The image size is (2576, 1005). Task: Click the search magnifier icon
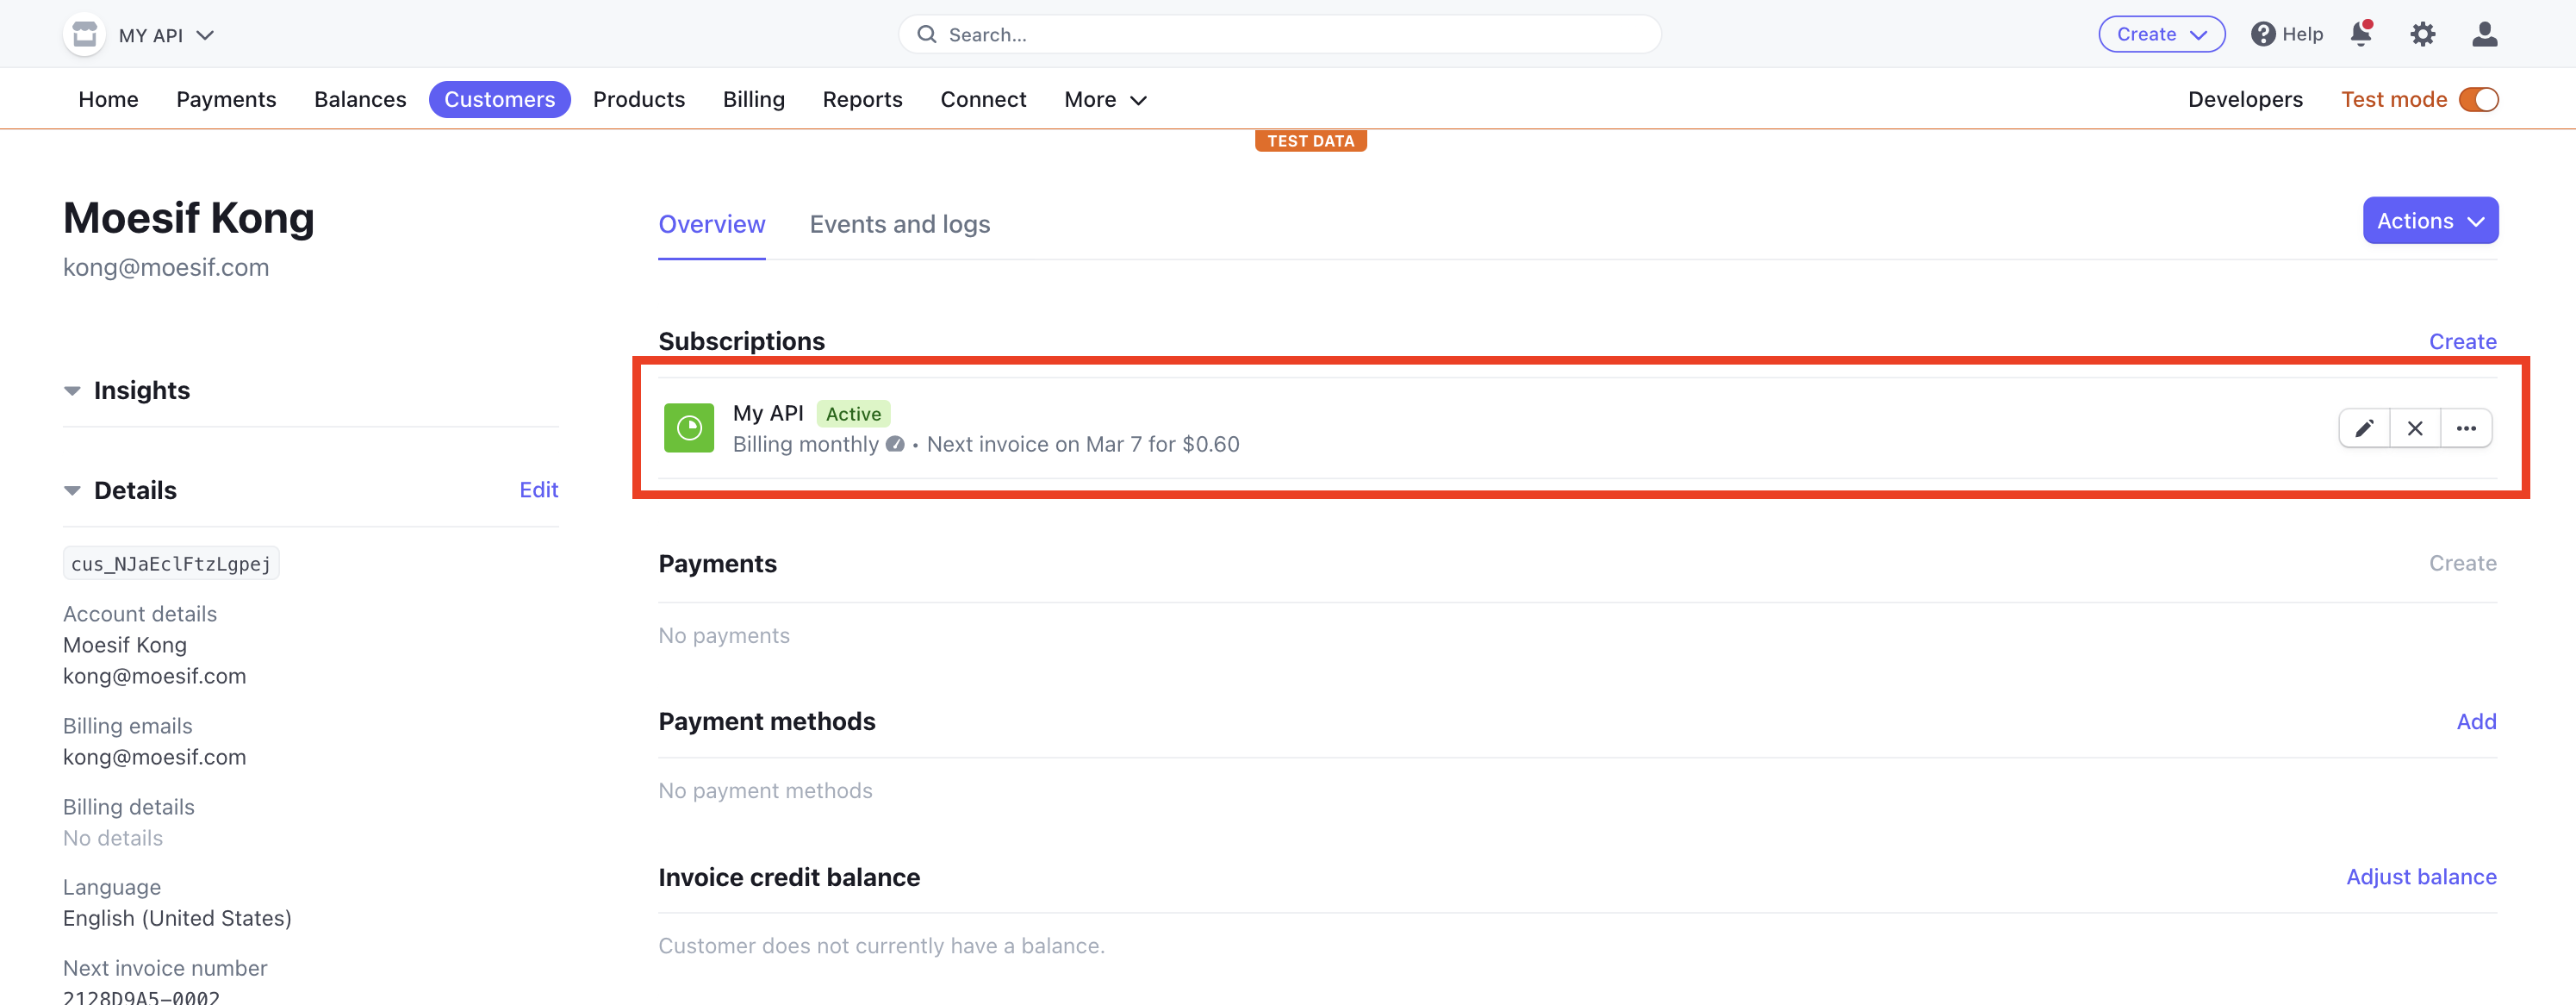(926, 35)
